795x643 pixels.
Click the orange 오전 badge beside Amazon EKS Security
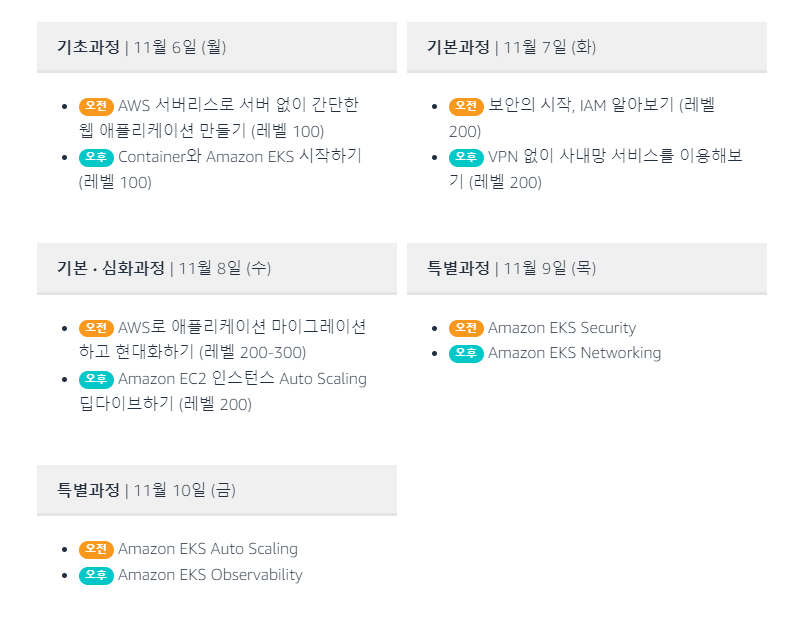tap(466, 328)
